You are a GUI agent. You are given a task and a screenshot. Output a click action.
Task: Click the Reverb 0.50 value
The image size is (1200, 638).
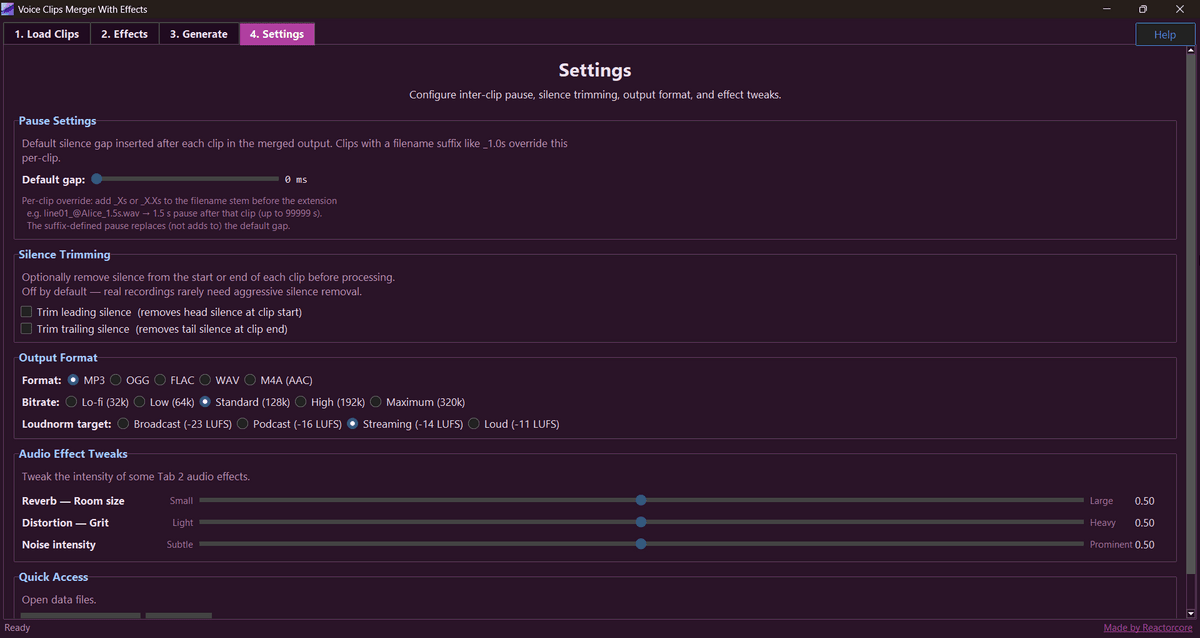pos(1144,501)
